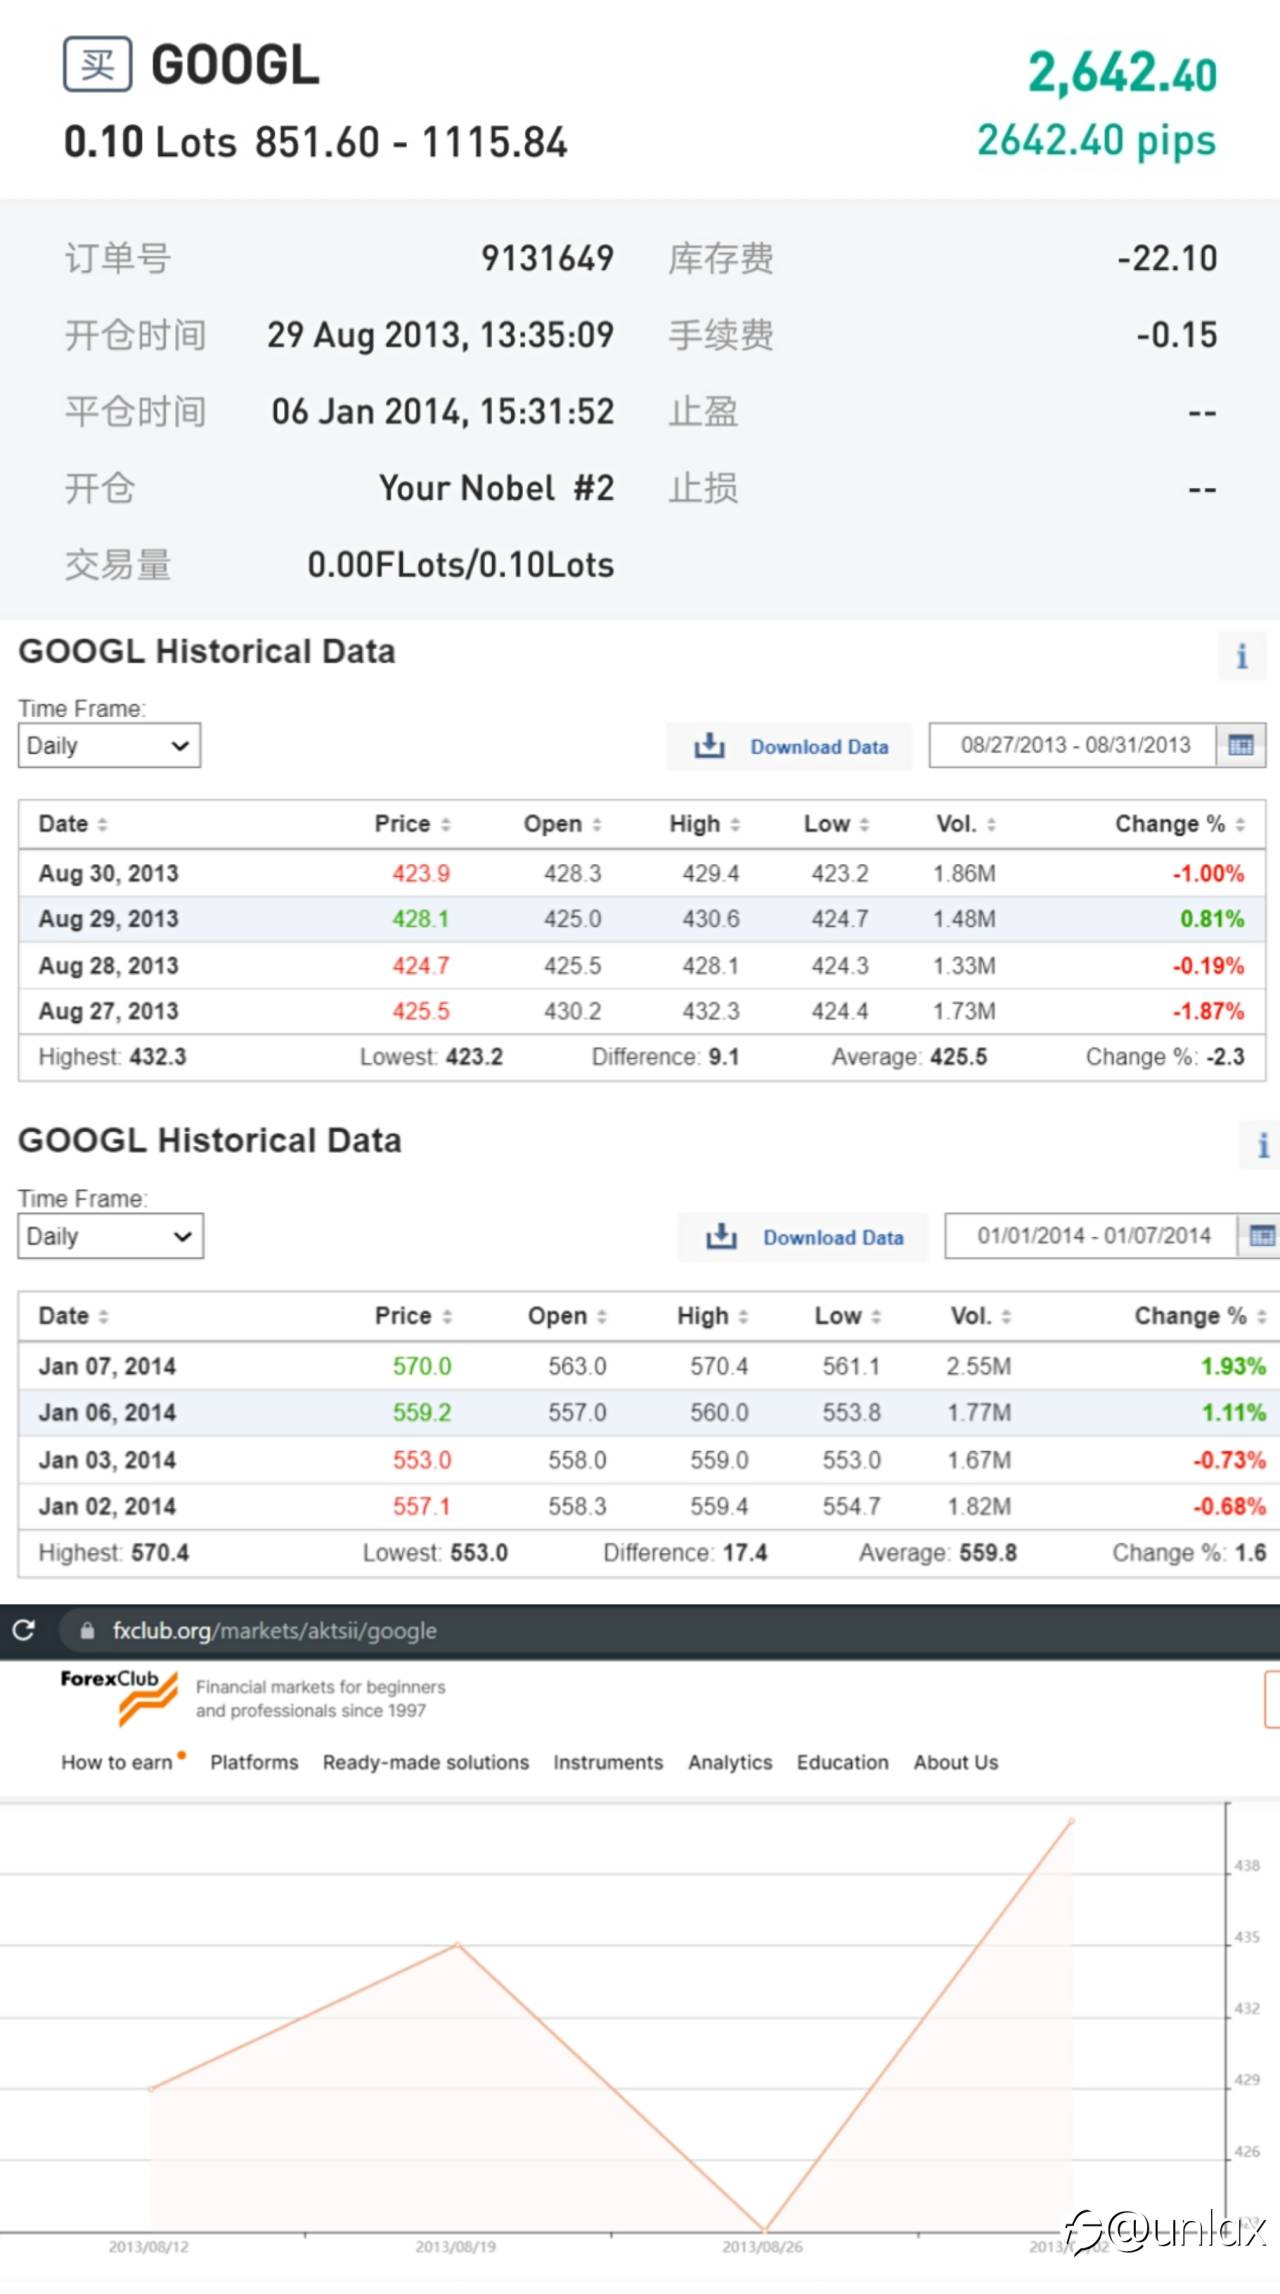The image size is (1280, 2294).
Task: Select the Aug 30, 2013 row date
Action: pyautogui.click(x=108, y=873)
